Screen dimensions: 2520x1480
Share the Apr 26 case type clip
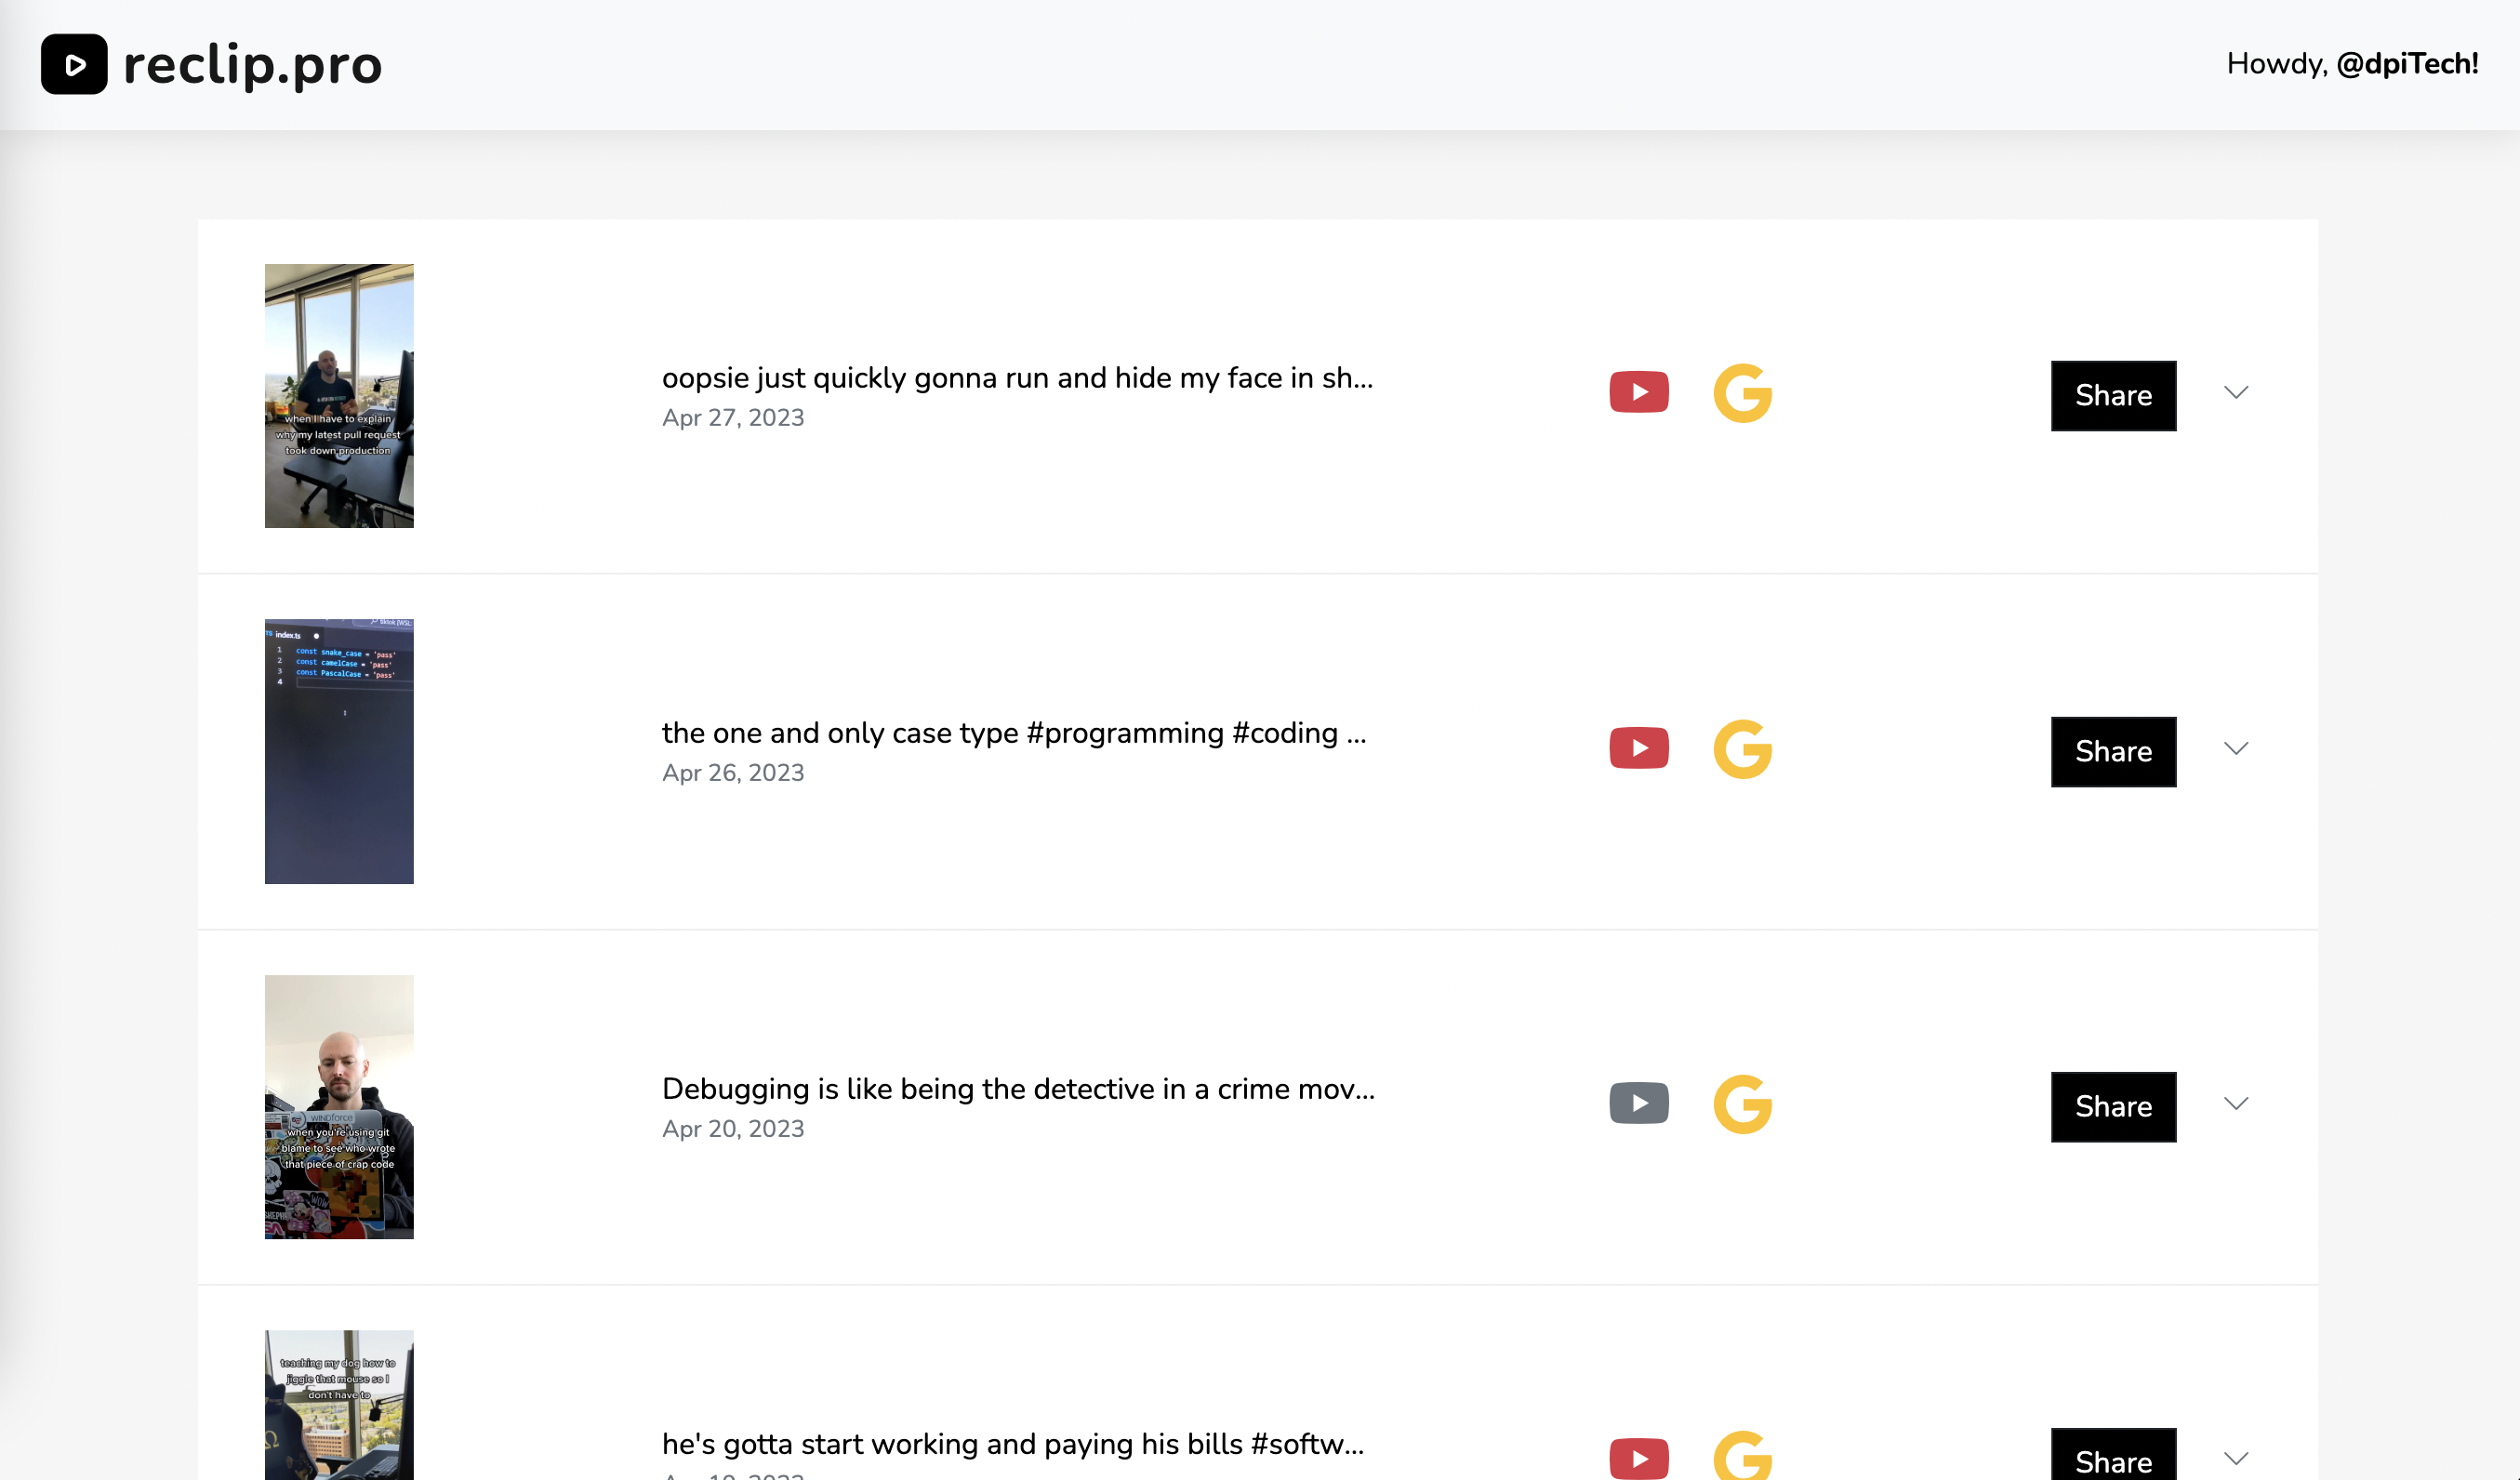pyautogui.click(x=2113, y=752)
